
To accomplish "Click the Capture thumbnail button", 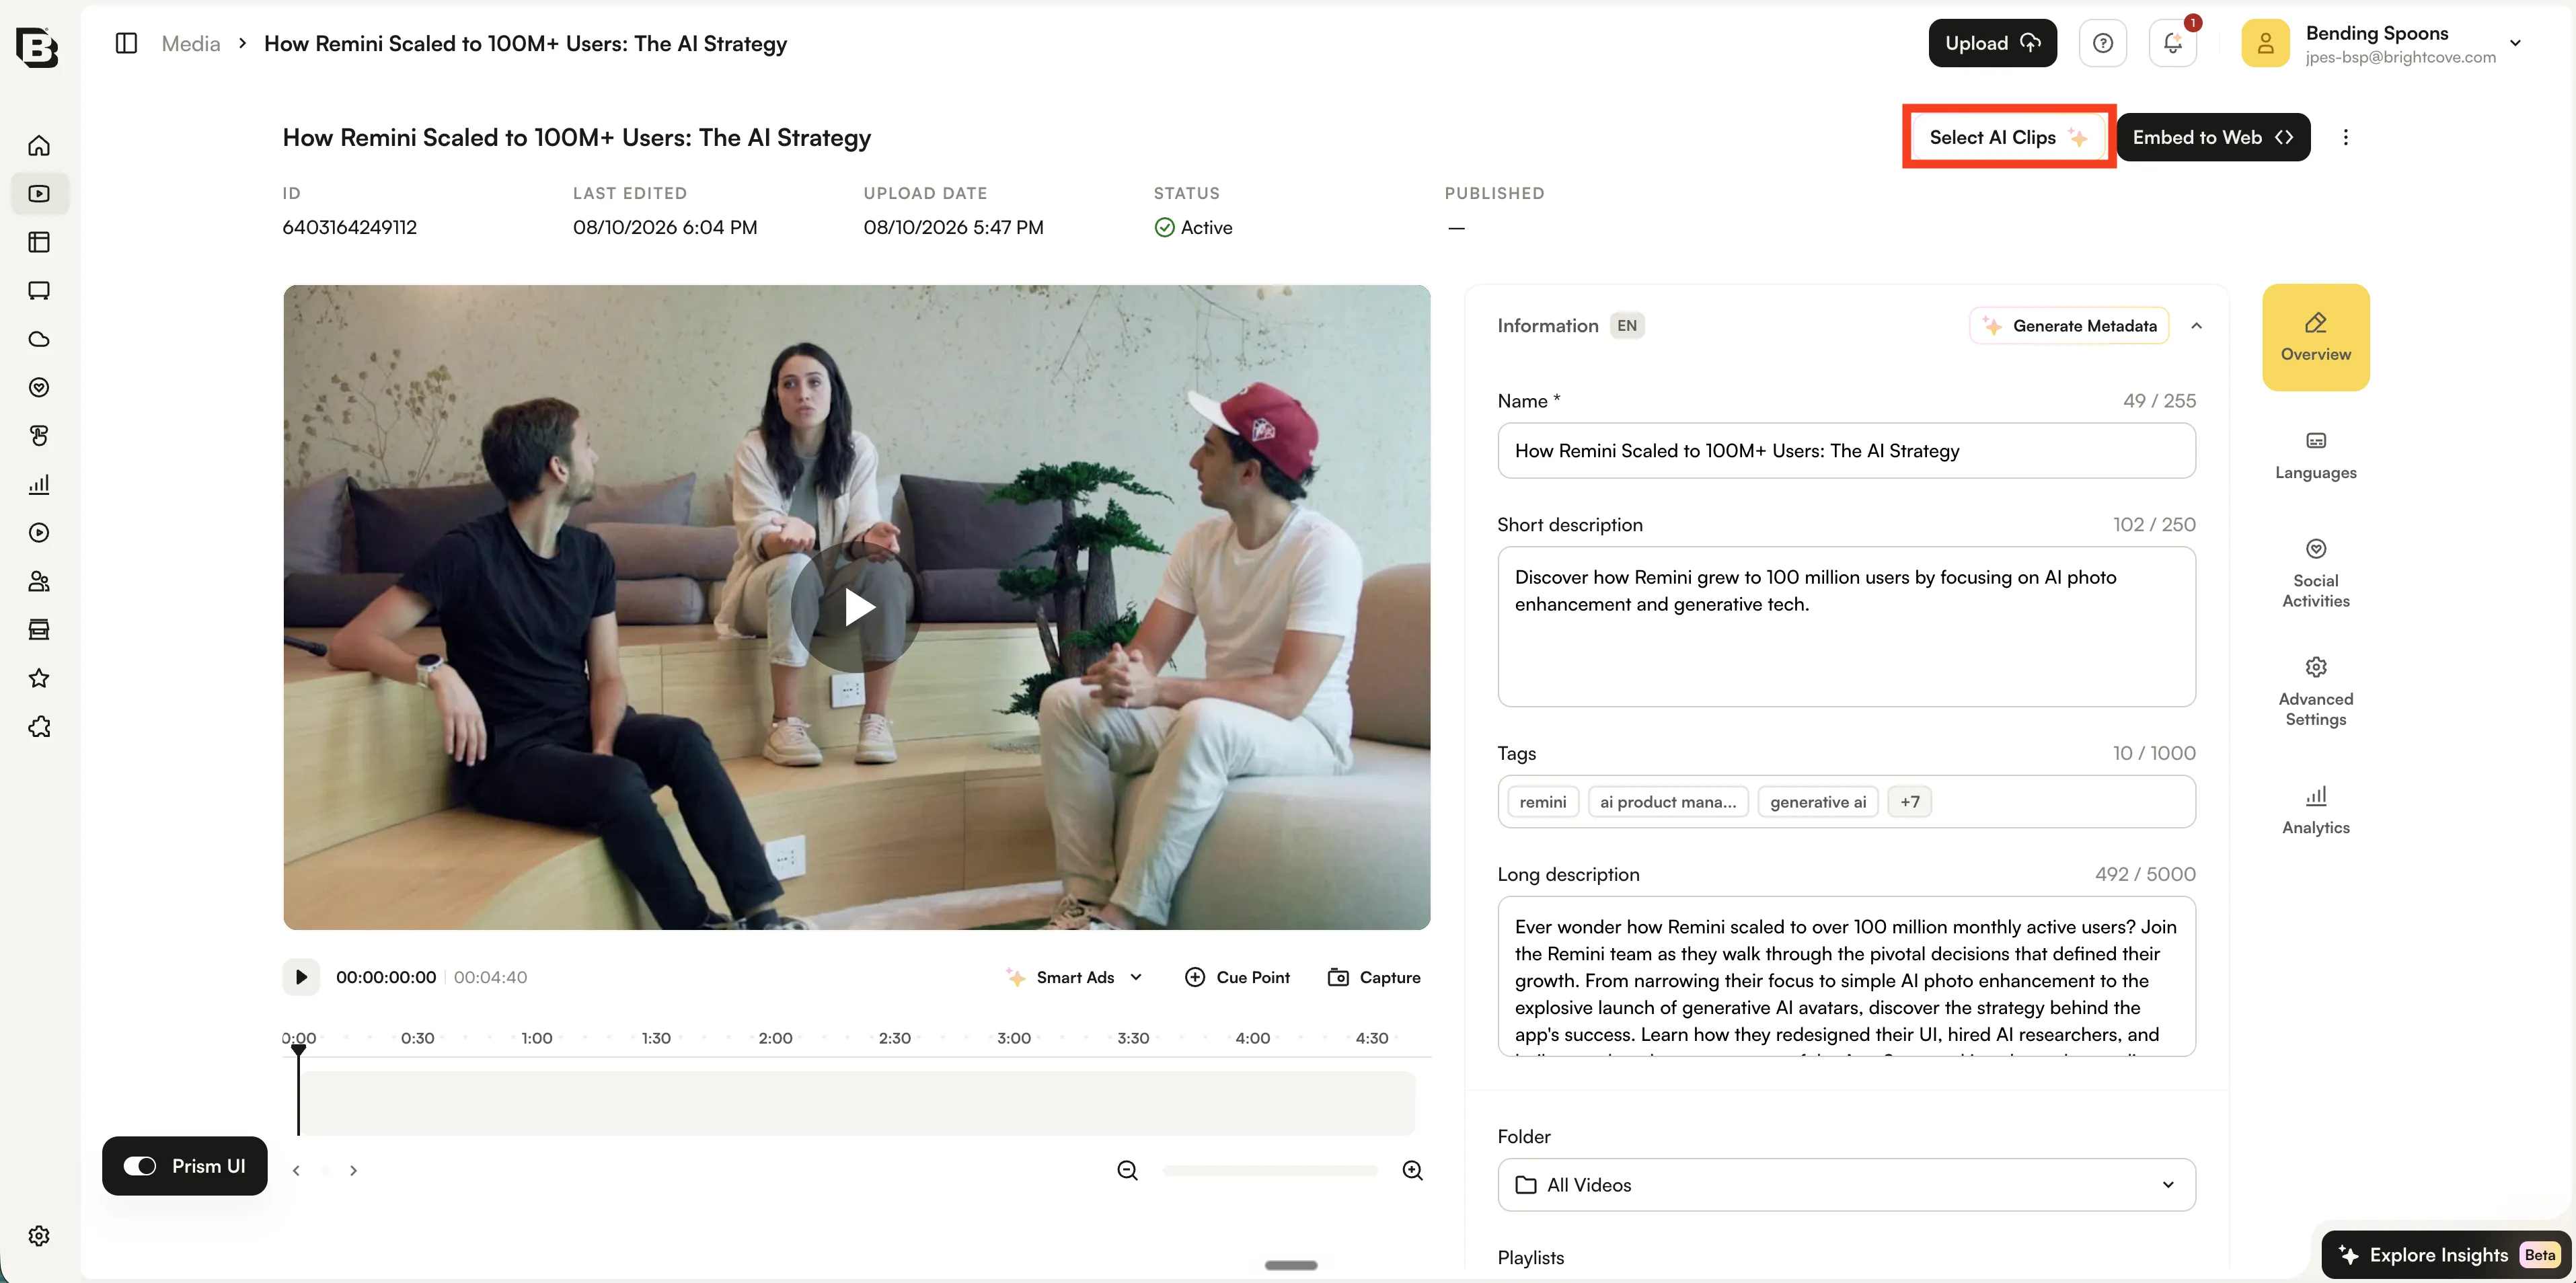I will 1373,977.
